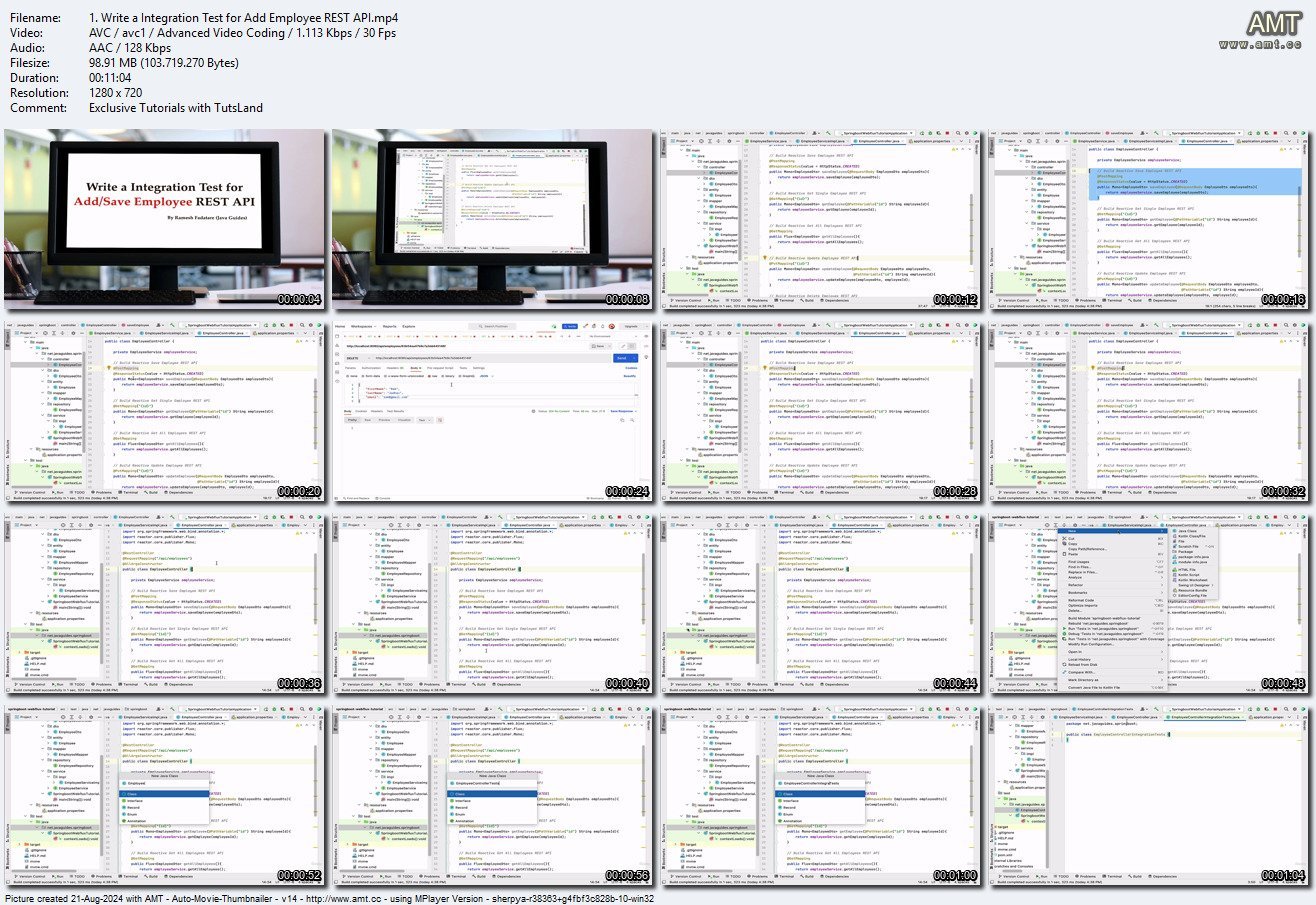Image resolution: width=1316 pixels, height=905 pixels.
Task: Pick the last thumbnail stamped 00:01:04
Action: (1149, 795)
